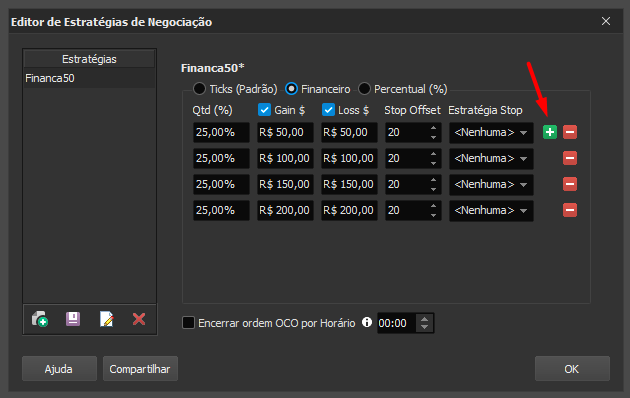Decrease Stop Offset in the R$ 100,00 row

[x=433, y=163]
